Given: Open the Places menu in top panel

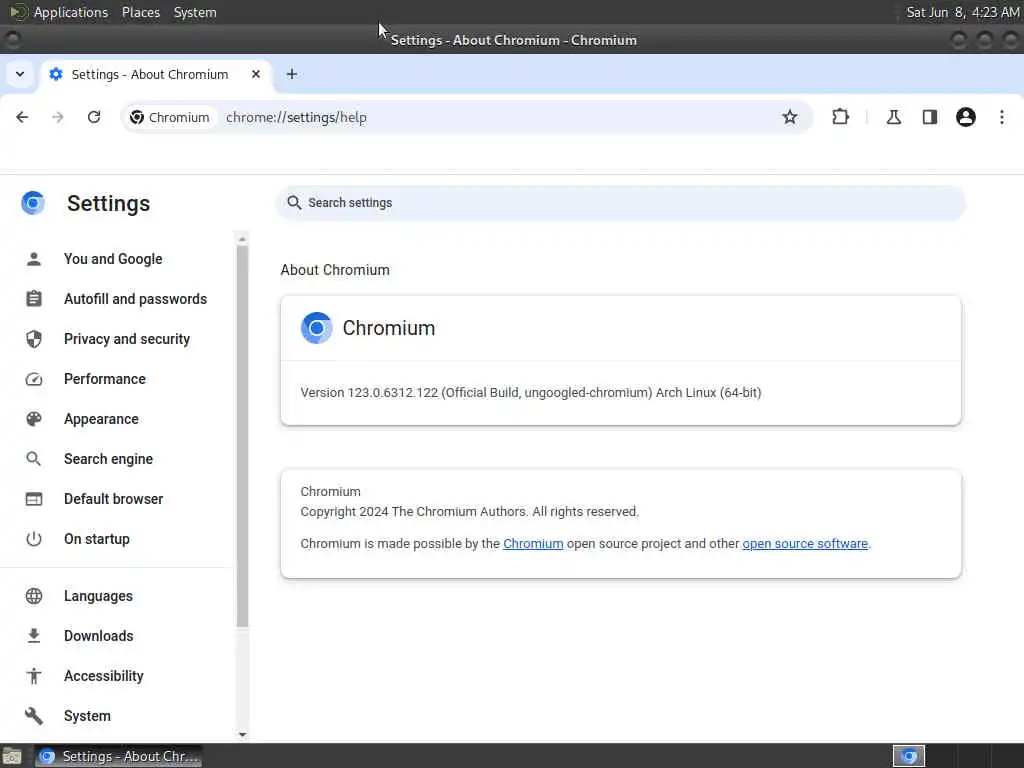Looking at the screenshot, I should pyautogui.click(x=141, y=12).
